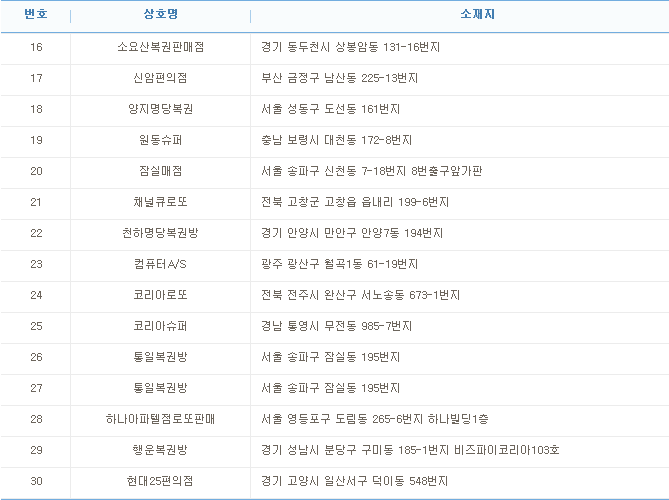Select store name 하나아파텔점로또판매
This screenshot has height=500, width=669.
(x=160, y=419)
